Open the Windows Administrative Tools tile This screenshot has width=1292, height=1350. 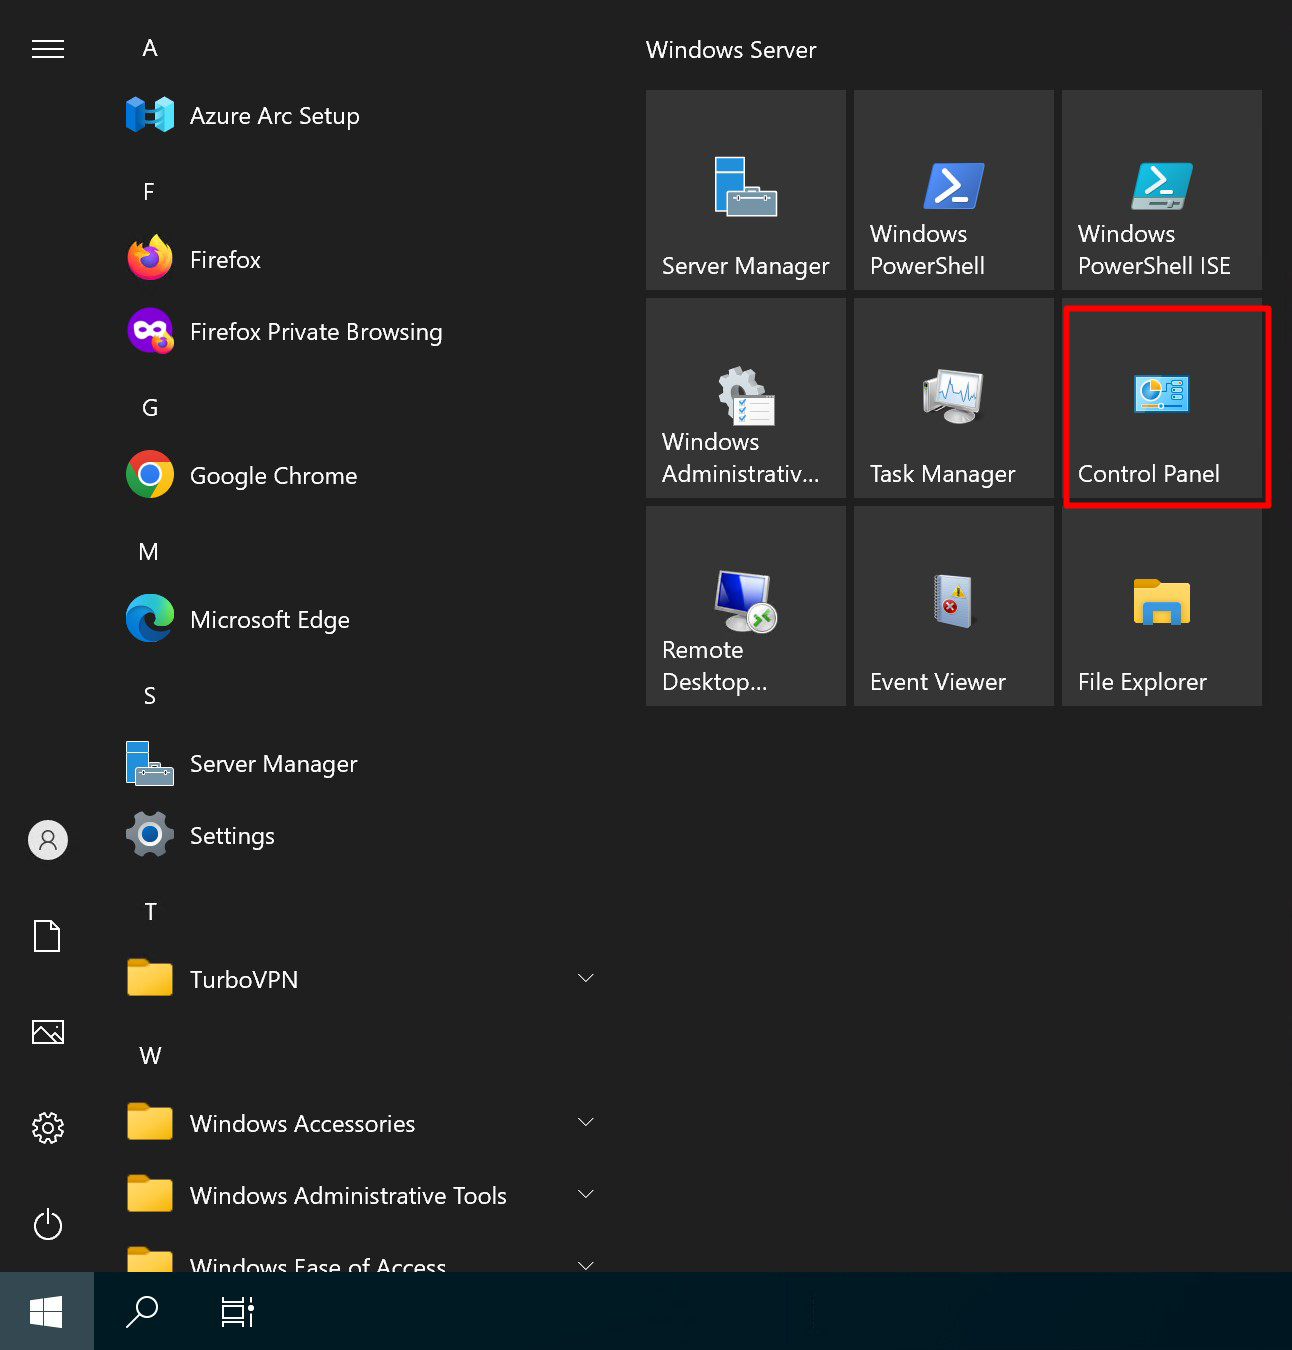[746, 398]
